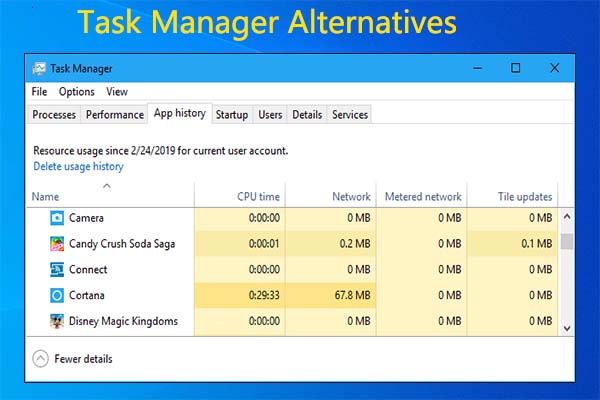Switch to the Services tab
The height and width of the screenshot is (400, 600).
tap(350, 114)
